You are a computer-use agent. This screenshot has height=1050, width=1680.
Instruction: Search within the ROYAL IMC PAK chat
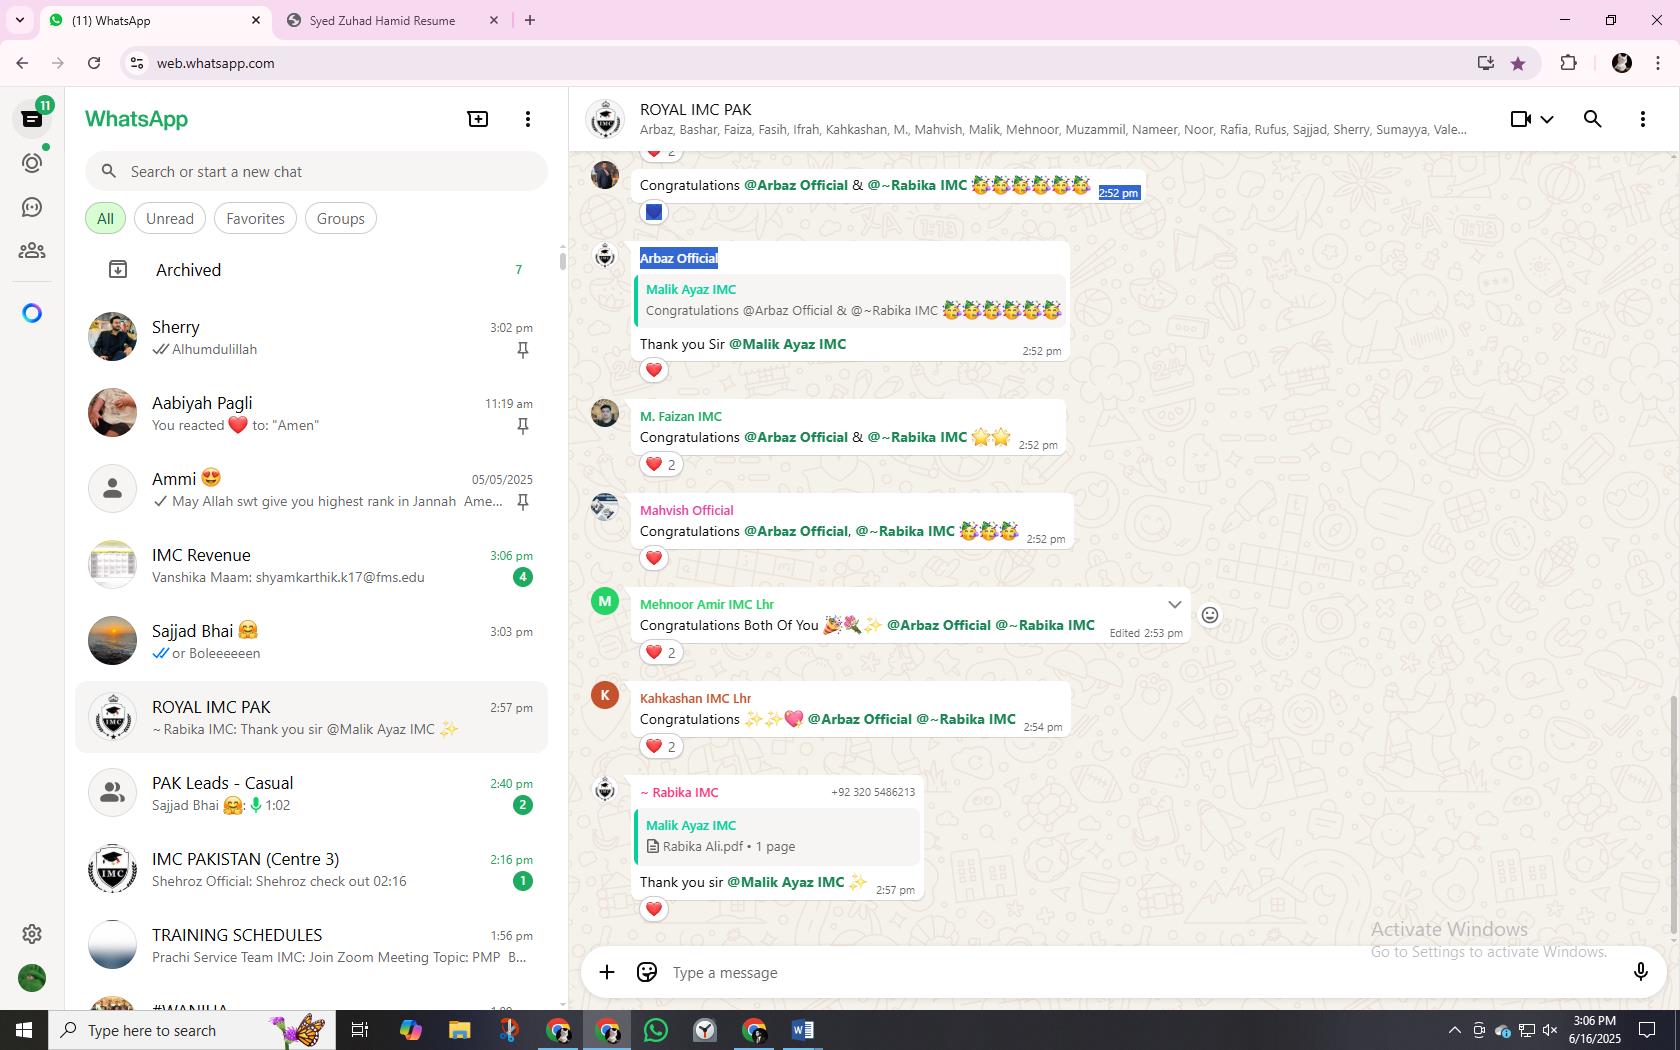(1593, 119)
